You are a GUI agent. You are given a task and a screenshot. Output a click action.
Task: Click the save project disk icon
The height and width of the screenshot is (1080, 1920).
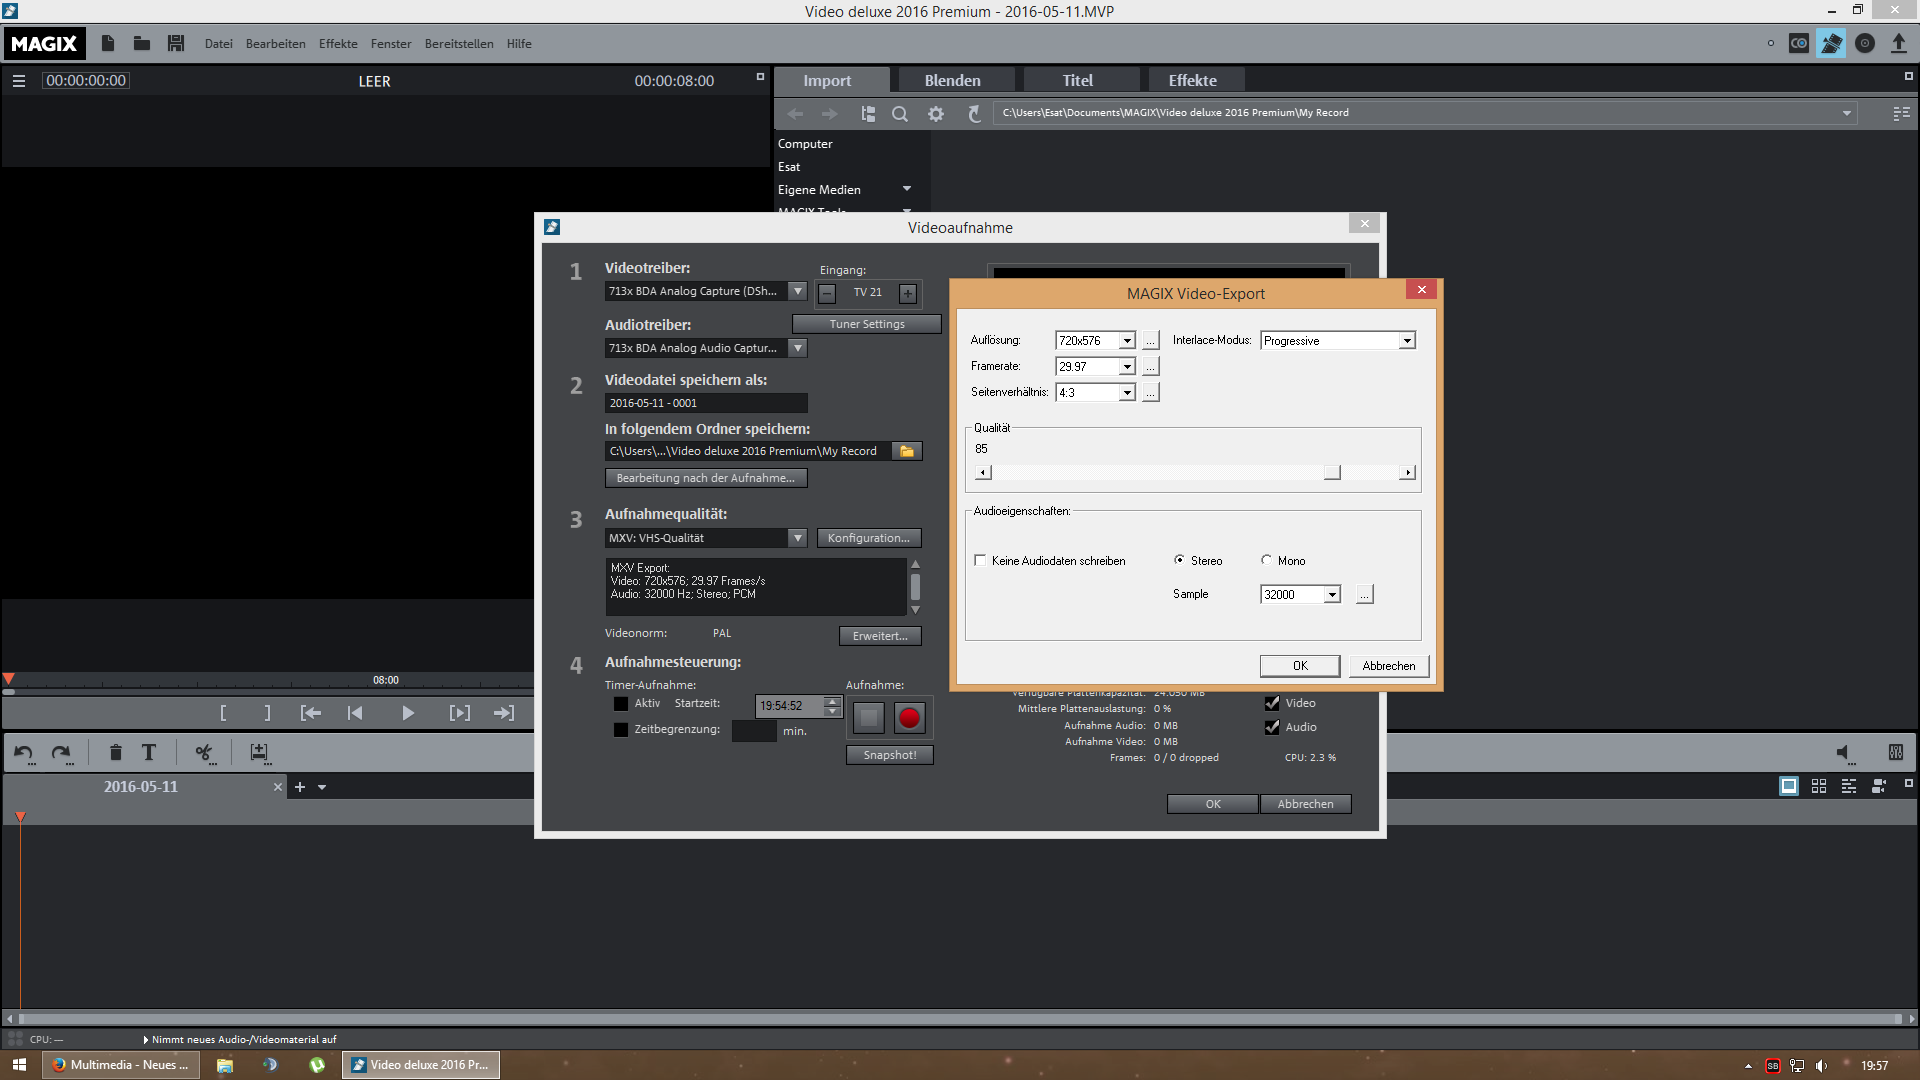pos(176,43)
